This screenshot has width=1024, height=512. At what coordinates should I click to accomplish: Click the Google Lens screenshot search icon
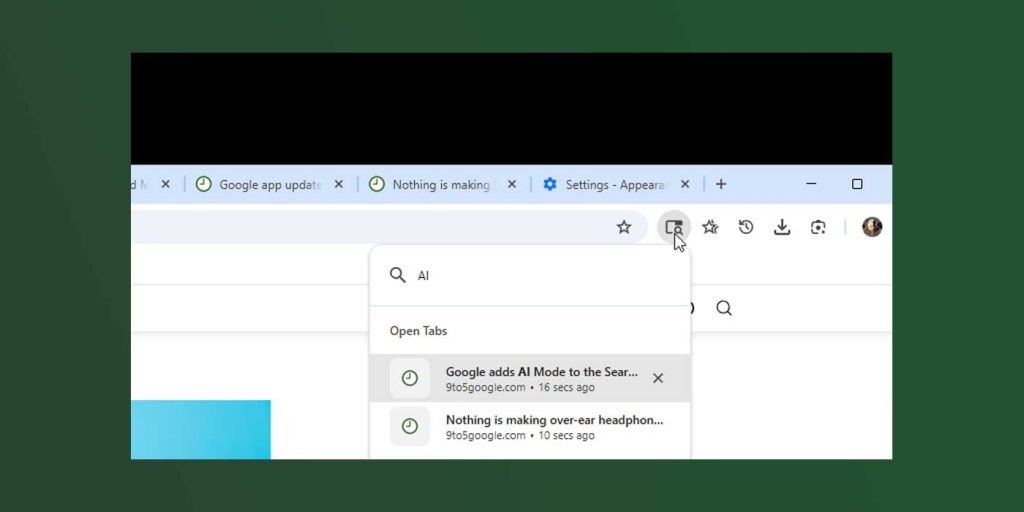coord(818,227)
